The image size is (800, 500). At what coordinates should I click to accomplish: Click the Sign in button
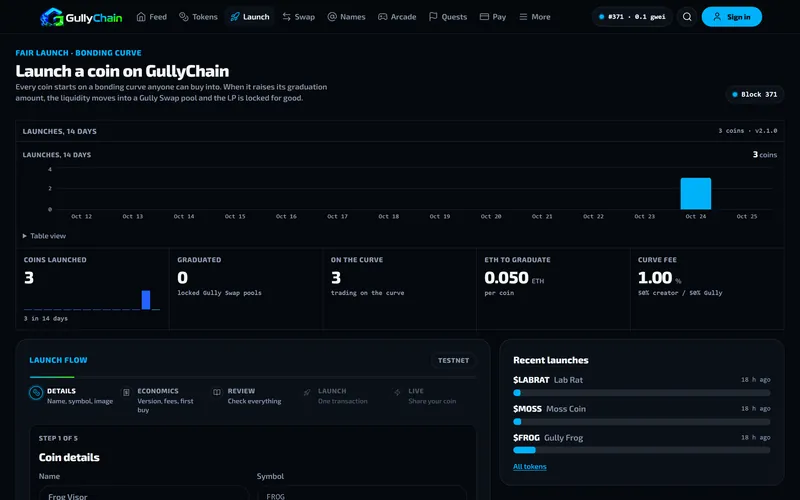point(732,17)
